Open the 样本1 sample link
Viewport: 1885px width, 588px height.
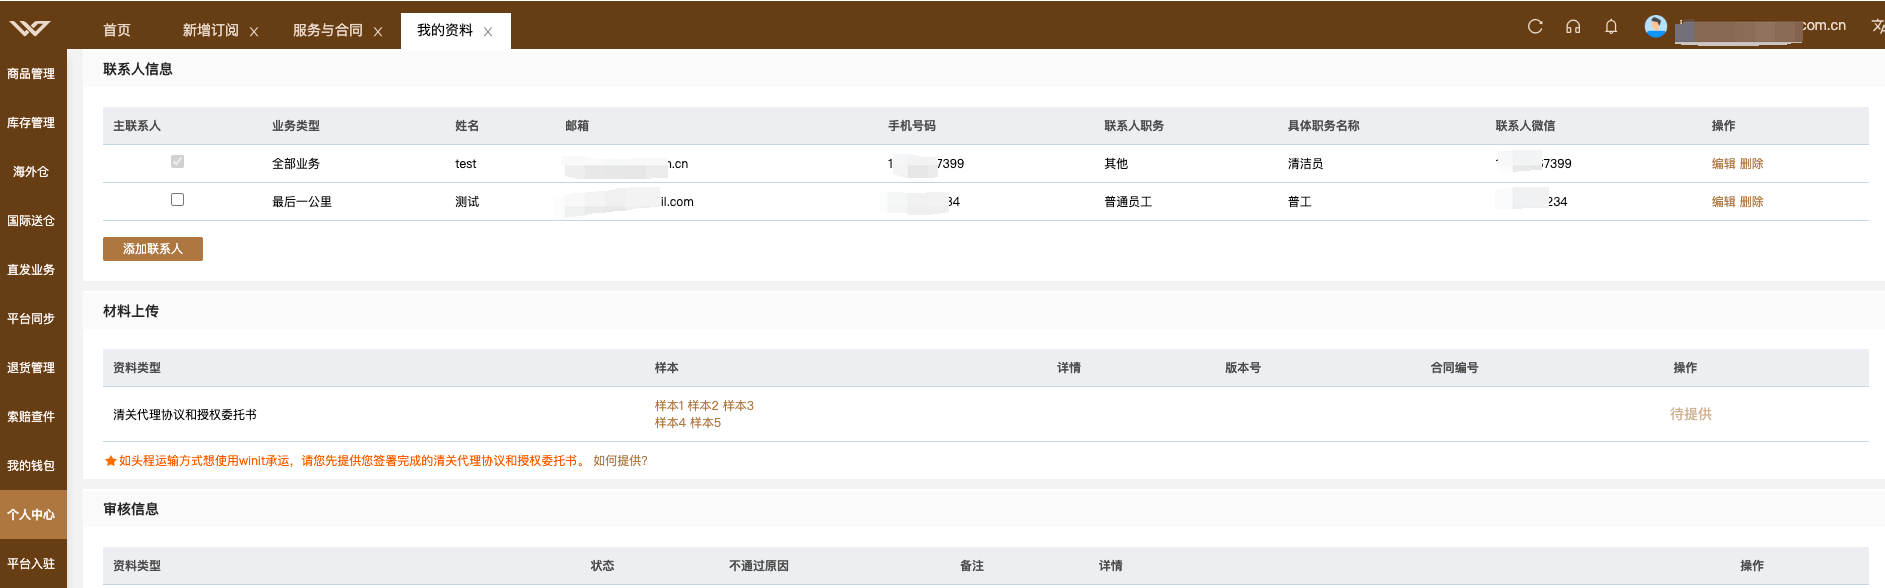pyautogui.click(x=669, y=406)
